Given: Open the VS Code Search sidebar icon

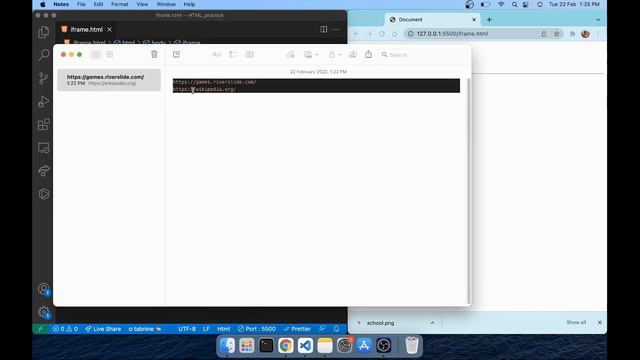Looking at the screenshot, I should point(44,55).
